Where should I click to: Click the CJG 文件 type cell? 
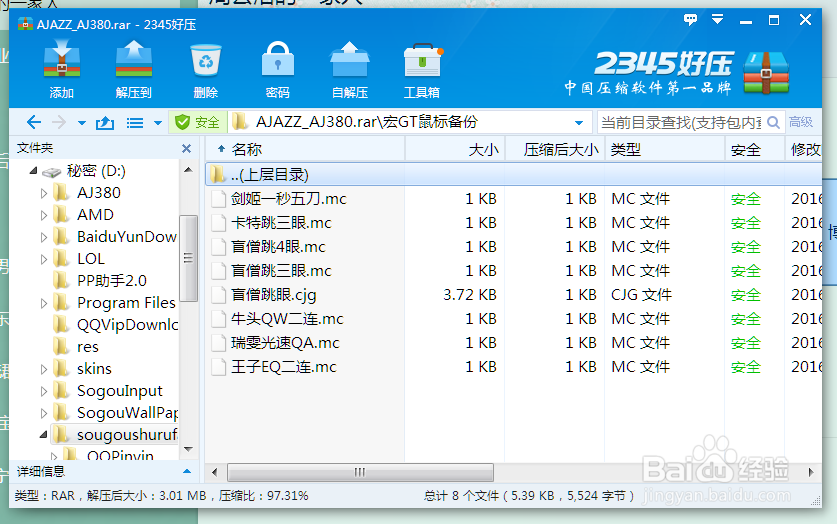coord(641,295)
